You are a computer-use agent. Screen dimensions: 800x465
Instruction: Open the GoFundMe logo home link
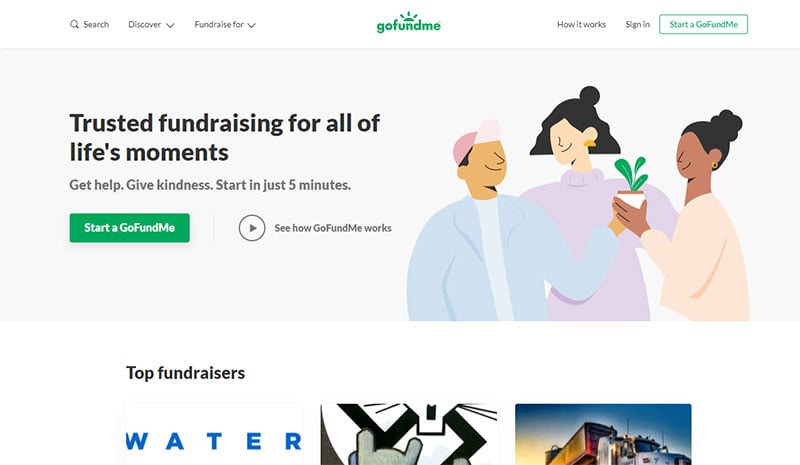point(408,22)
